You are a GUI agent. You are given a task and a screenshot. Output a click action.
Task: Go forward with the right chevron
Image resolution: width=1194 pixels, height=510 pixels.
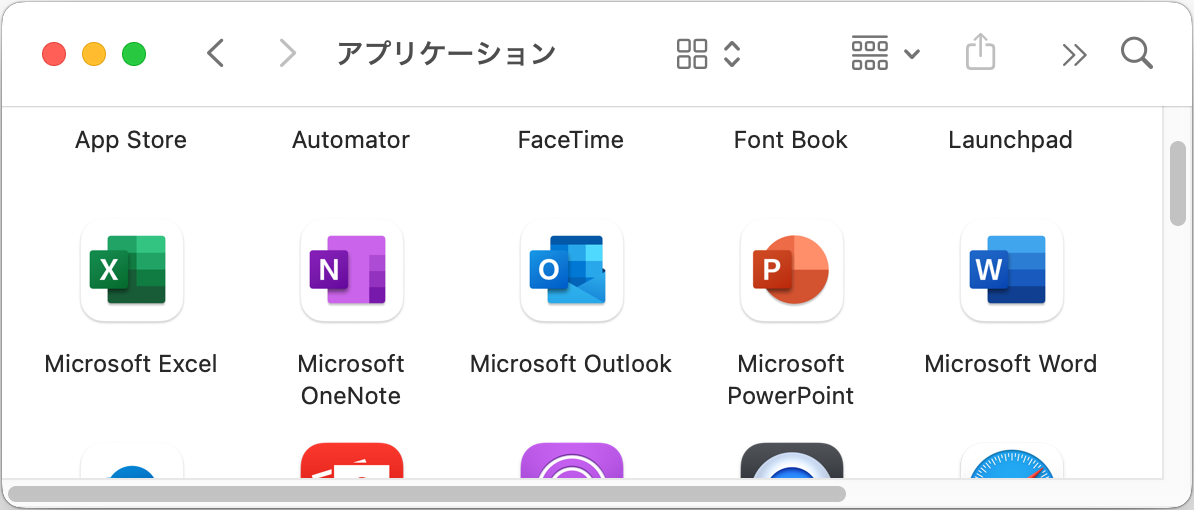click(x=288, y=53)
